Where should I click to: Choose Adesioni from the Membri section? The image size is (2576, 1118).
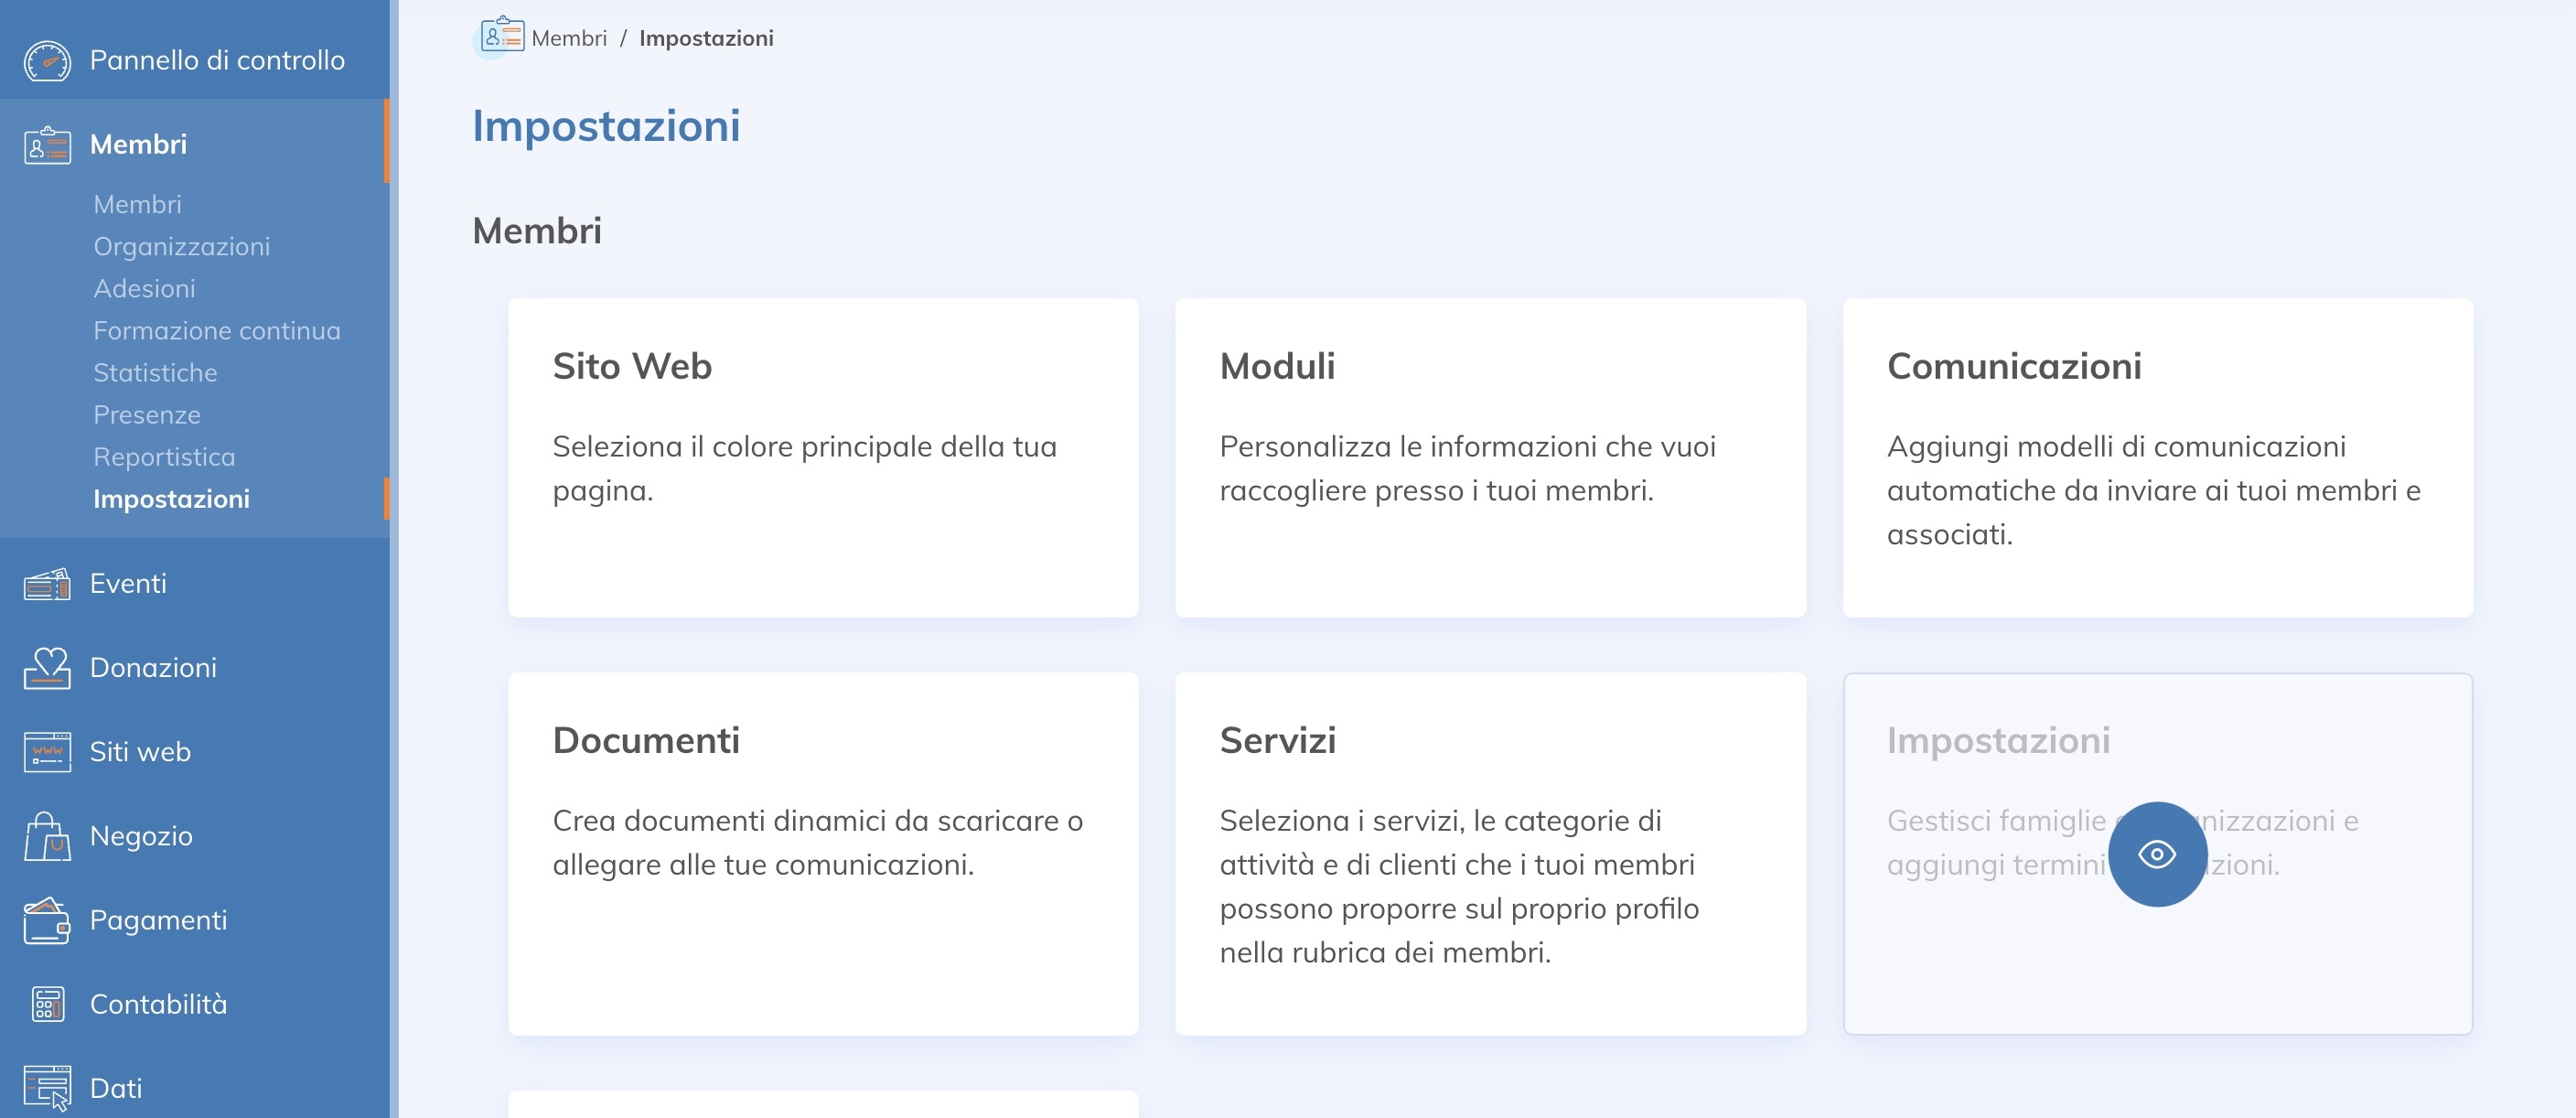[144, 288]
